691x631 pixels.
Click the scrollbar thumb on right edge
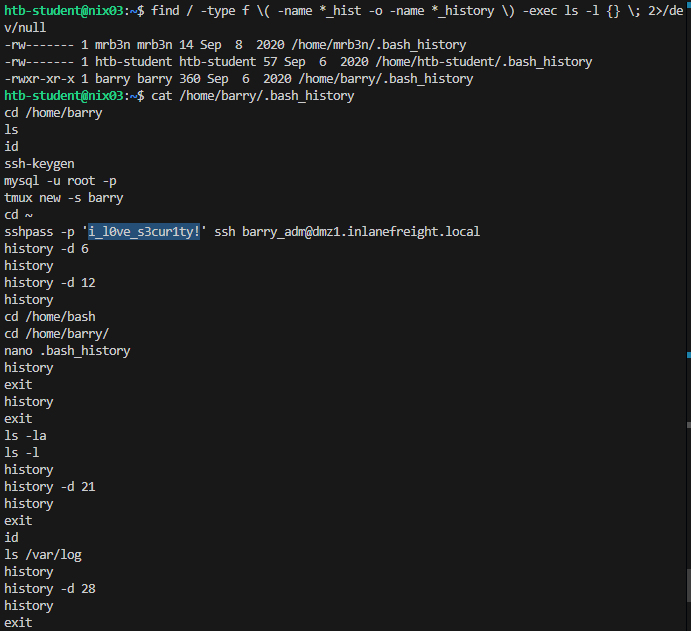click(x=689, y=586)
